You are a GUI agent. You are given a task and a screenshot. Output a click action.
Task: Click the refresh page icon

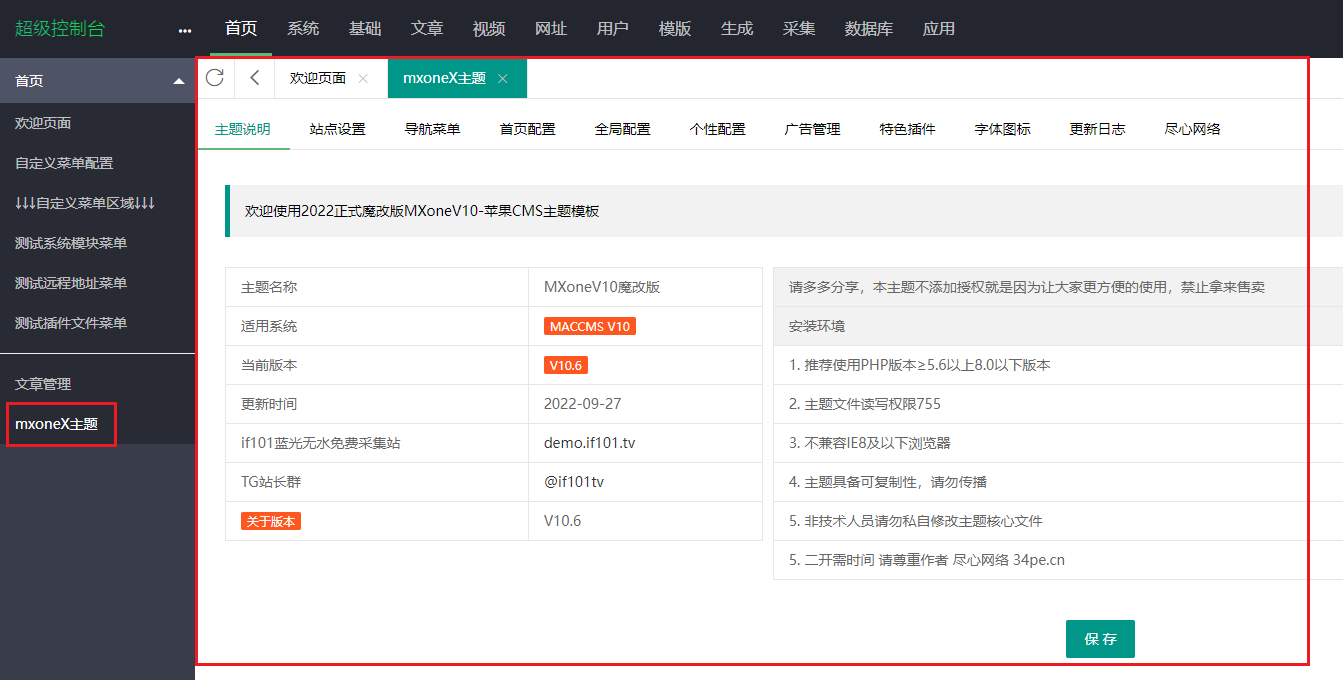click(214, 78)
